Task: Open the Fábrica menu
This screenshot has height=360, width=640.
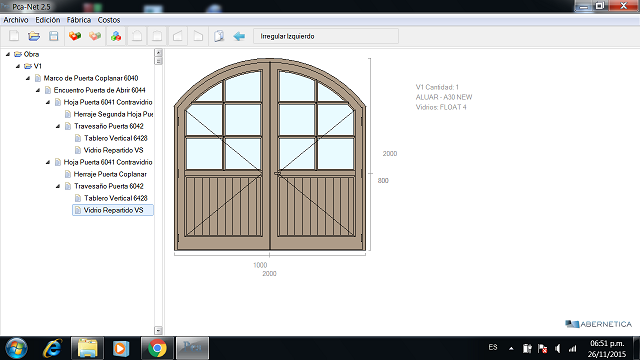Action: click(79, 20)
